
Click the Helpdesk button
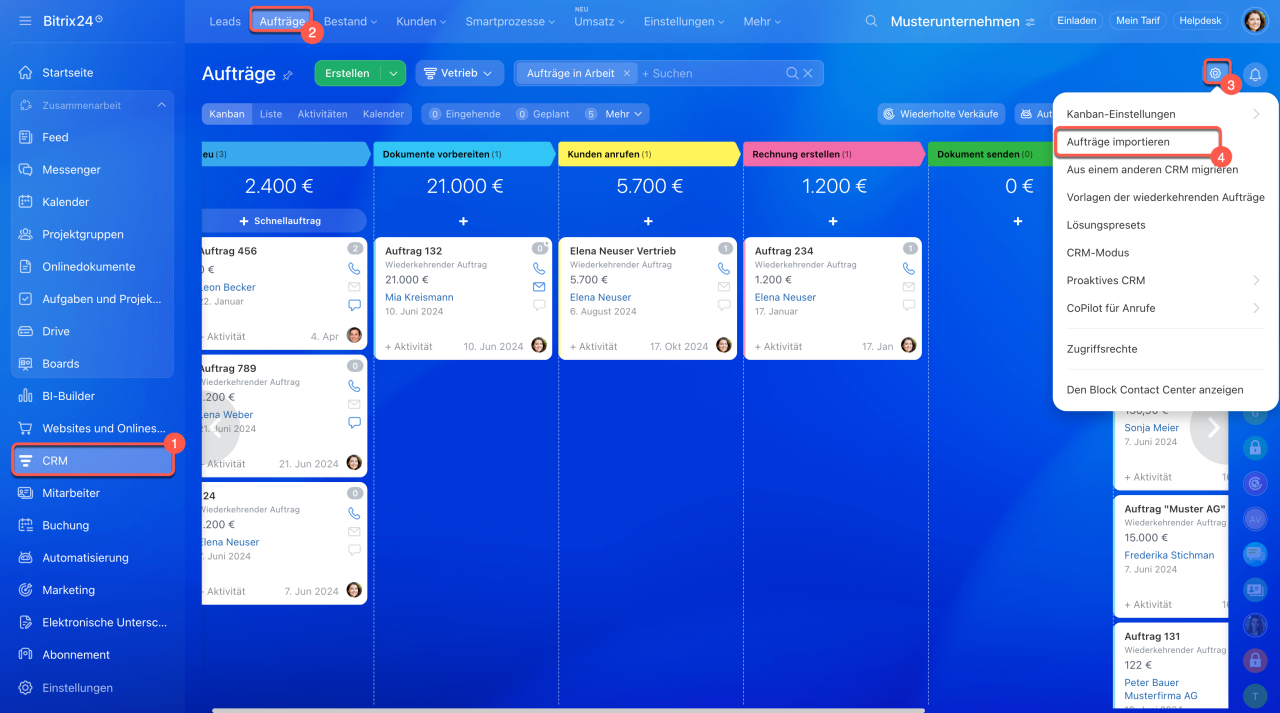click(1201, 21)
